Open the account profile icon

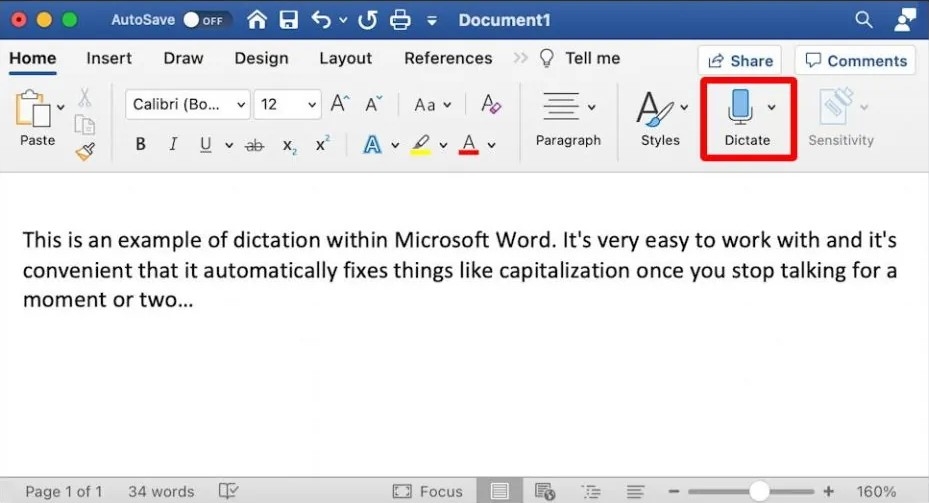905,20
